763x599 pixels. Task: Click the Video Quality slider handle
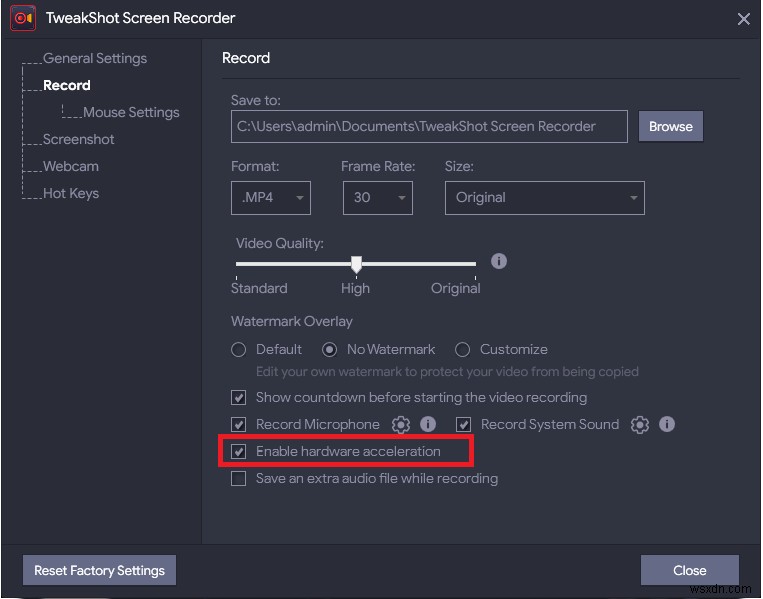tap(356, 264)
